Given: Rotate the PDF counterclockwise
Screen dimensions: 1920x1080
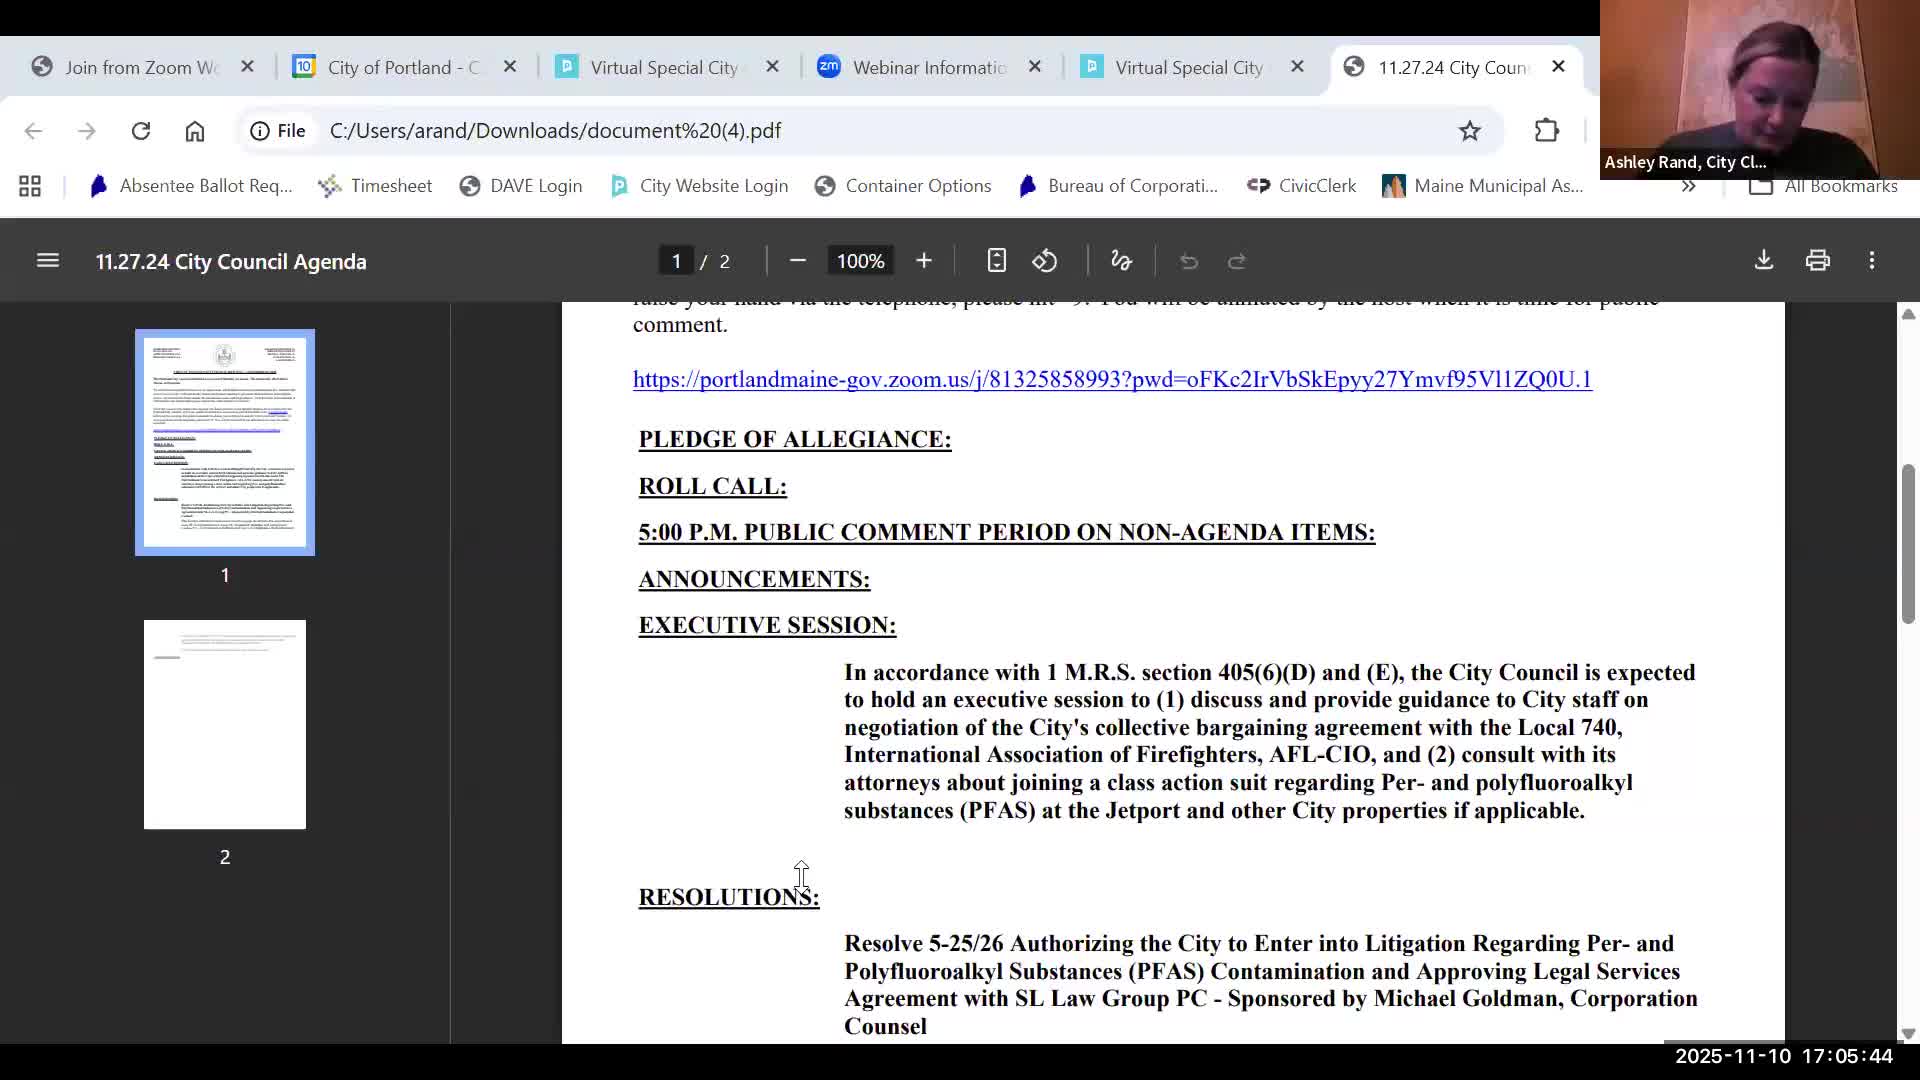Looking at the screenshot, I should (x=1045, y=261).
